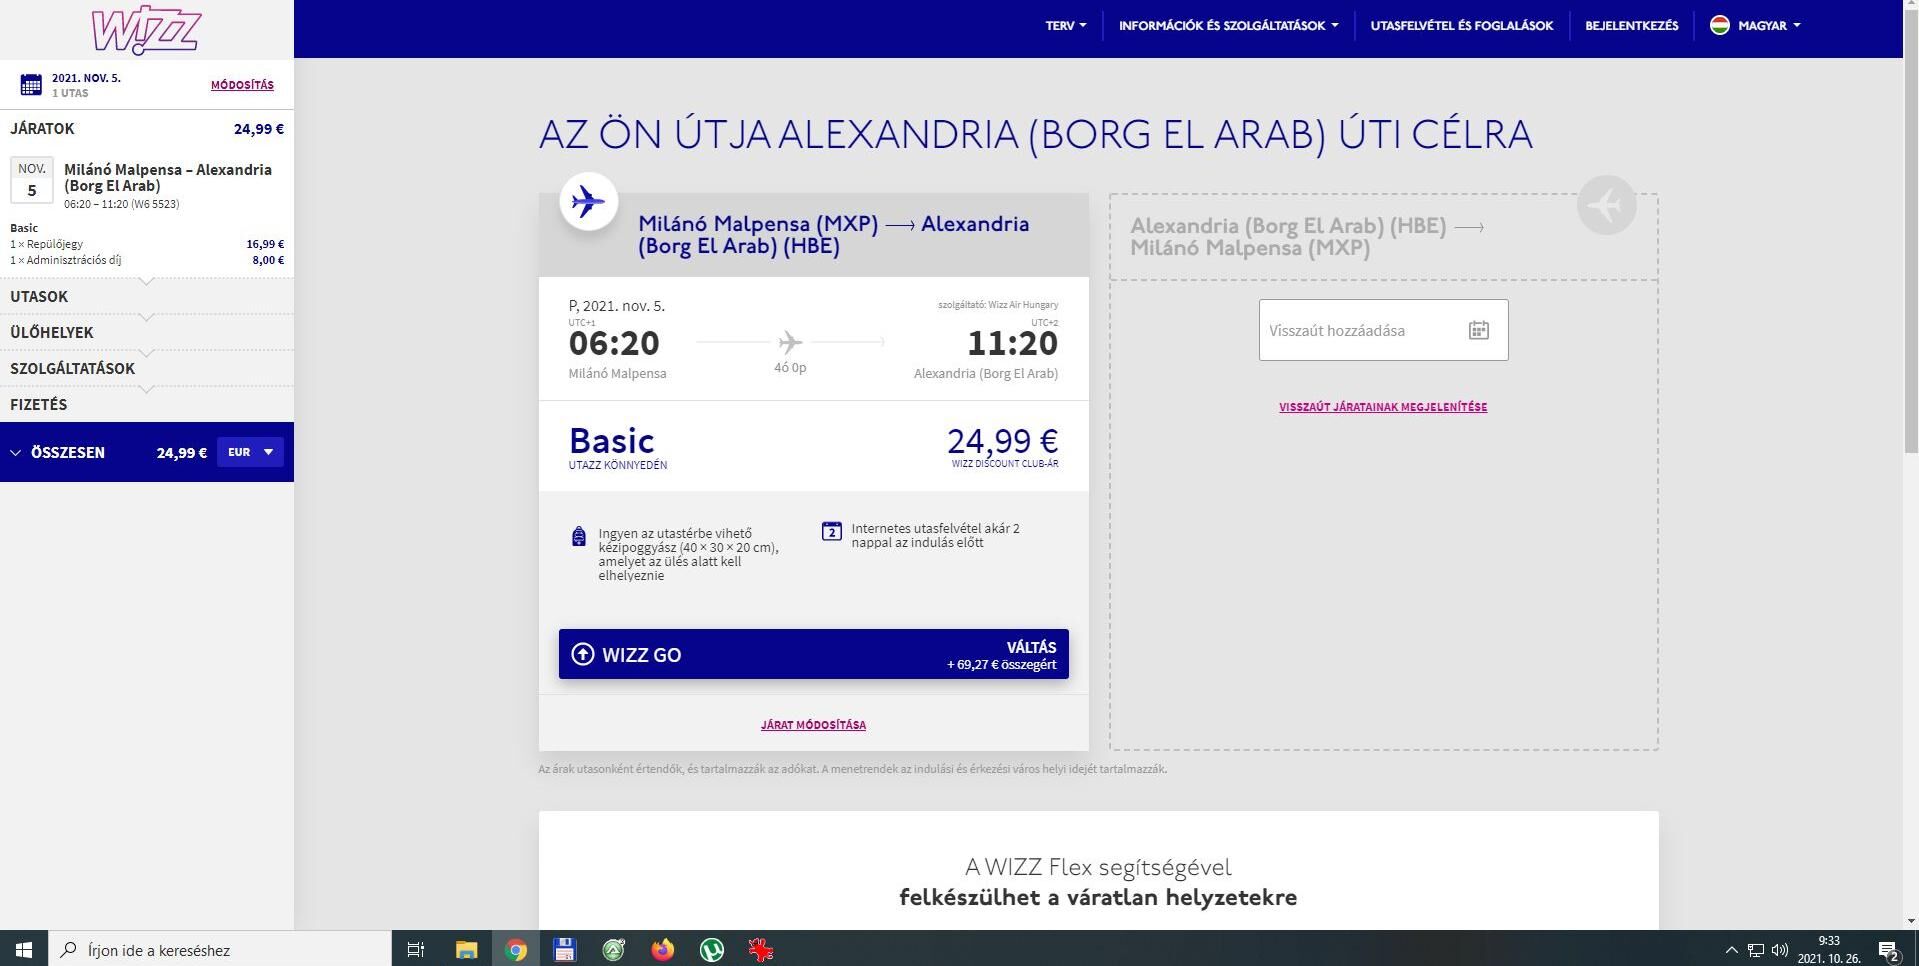Open the EUR currency selector
The width and height of the screenshot is (1919, 966).
pyautogui.click(x=250, y=452)
